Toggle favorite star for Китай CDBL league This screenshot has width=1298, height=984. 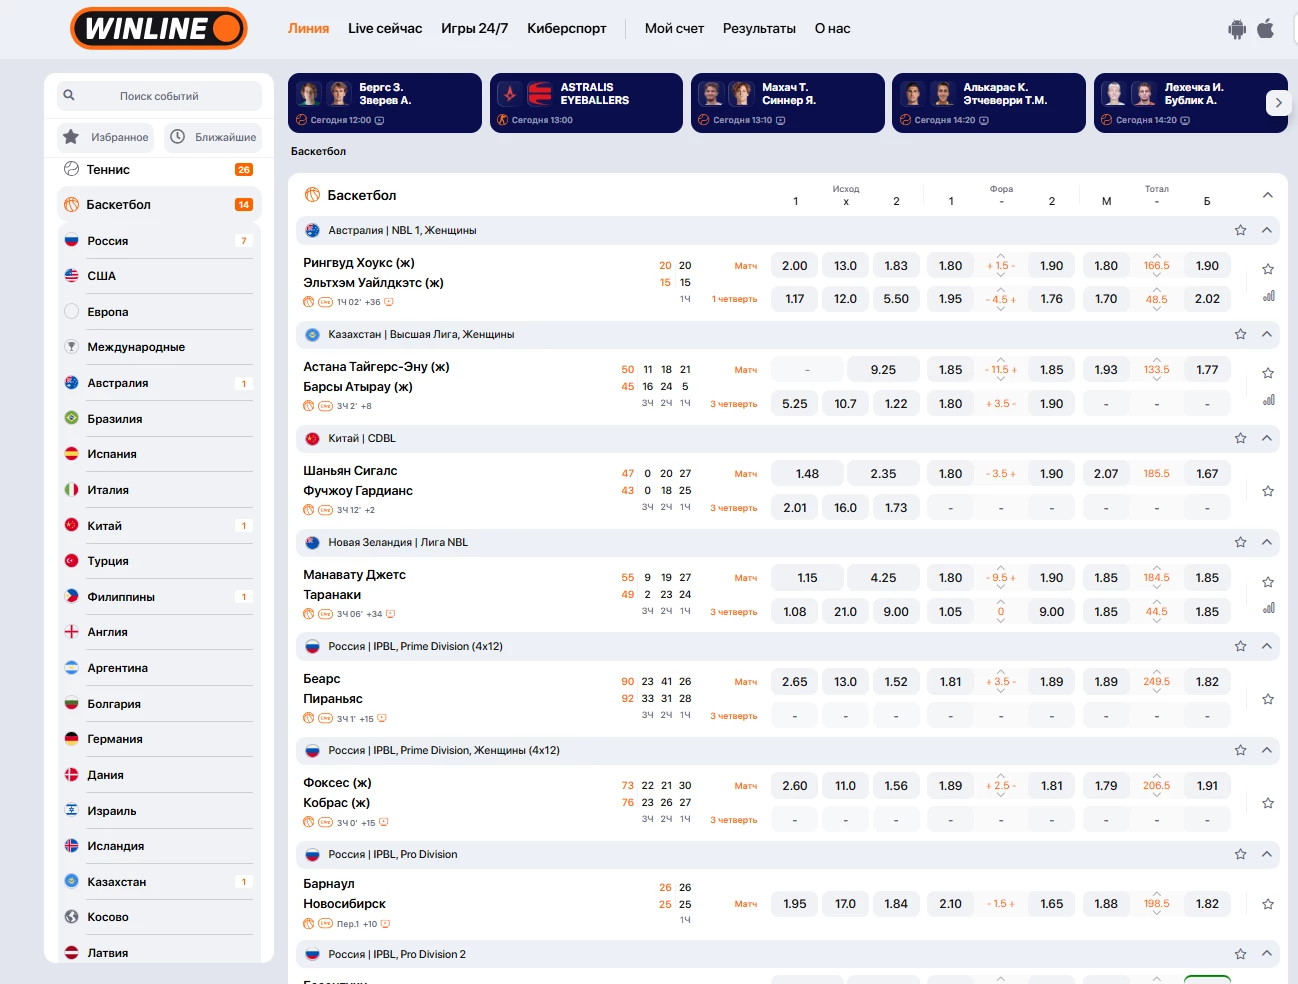(x=1240, y=438)
